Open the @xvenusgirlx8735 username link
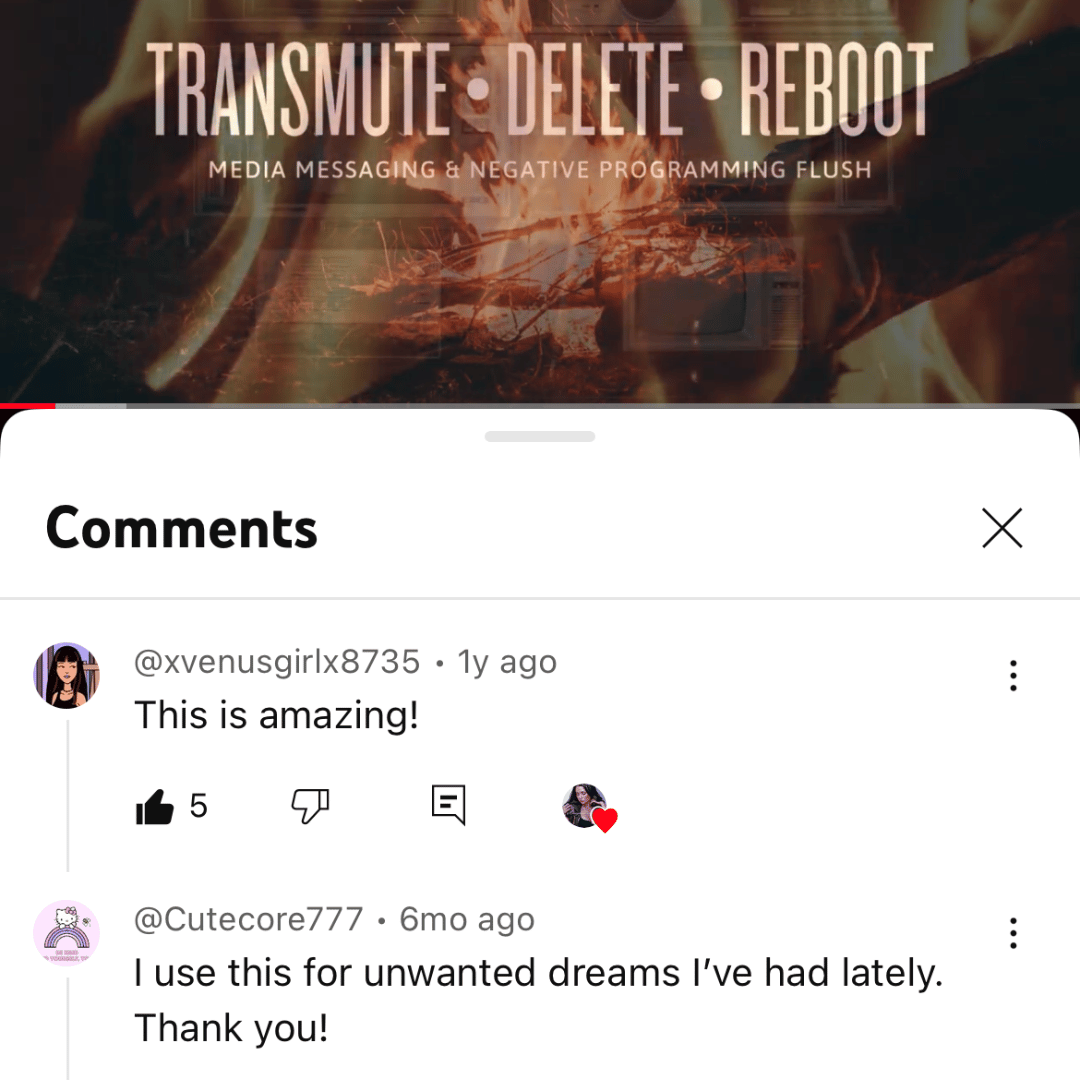1080x1080 pixels. (277, 662)
